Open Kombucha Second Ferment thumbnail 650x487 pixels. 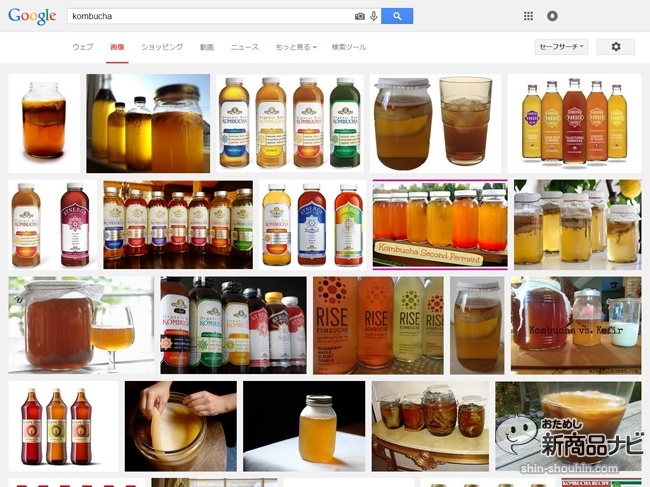pos(440,225)
